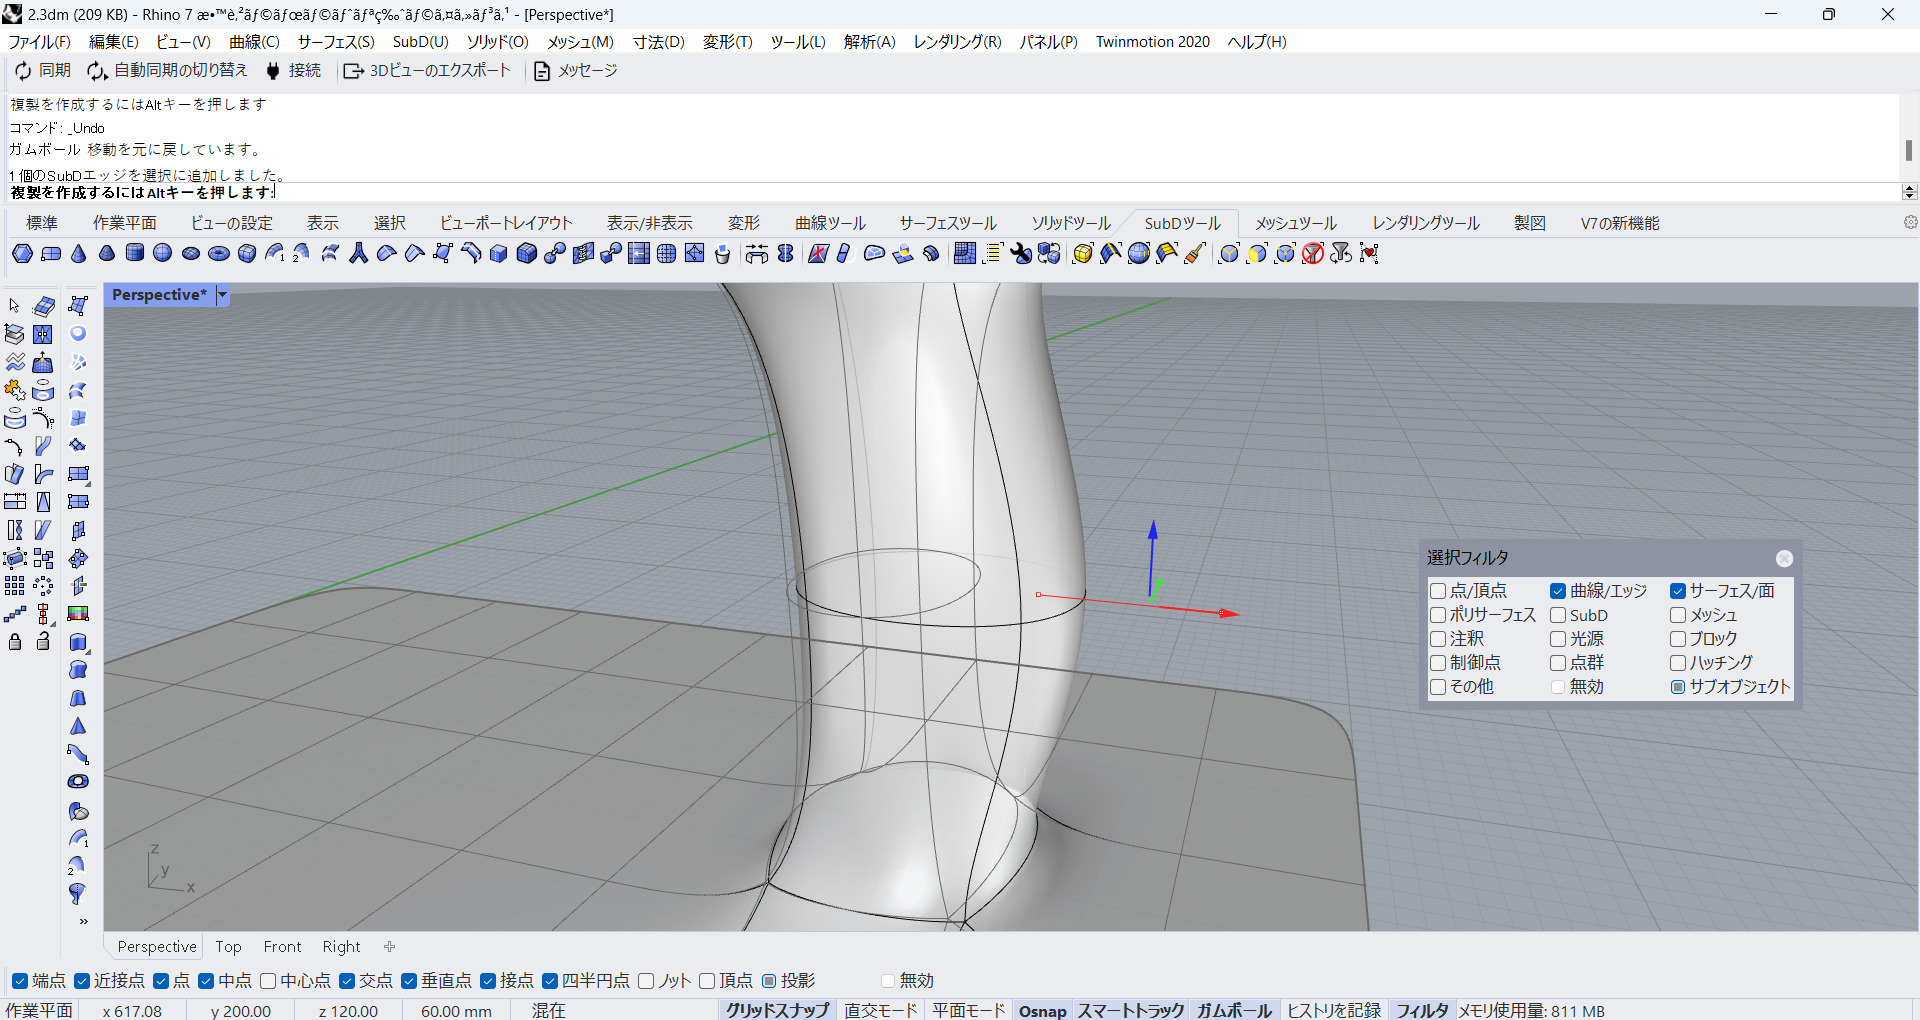The height and width of the screenshot is (1020, 1920).
Task: Click the closed padlock lock icon
Action: point(15,642)
